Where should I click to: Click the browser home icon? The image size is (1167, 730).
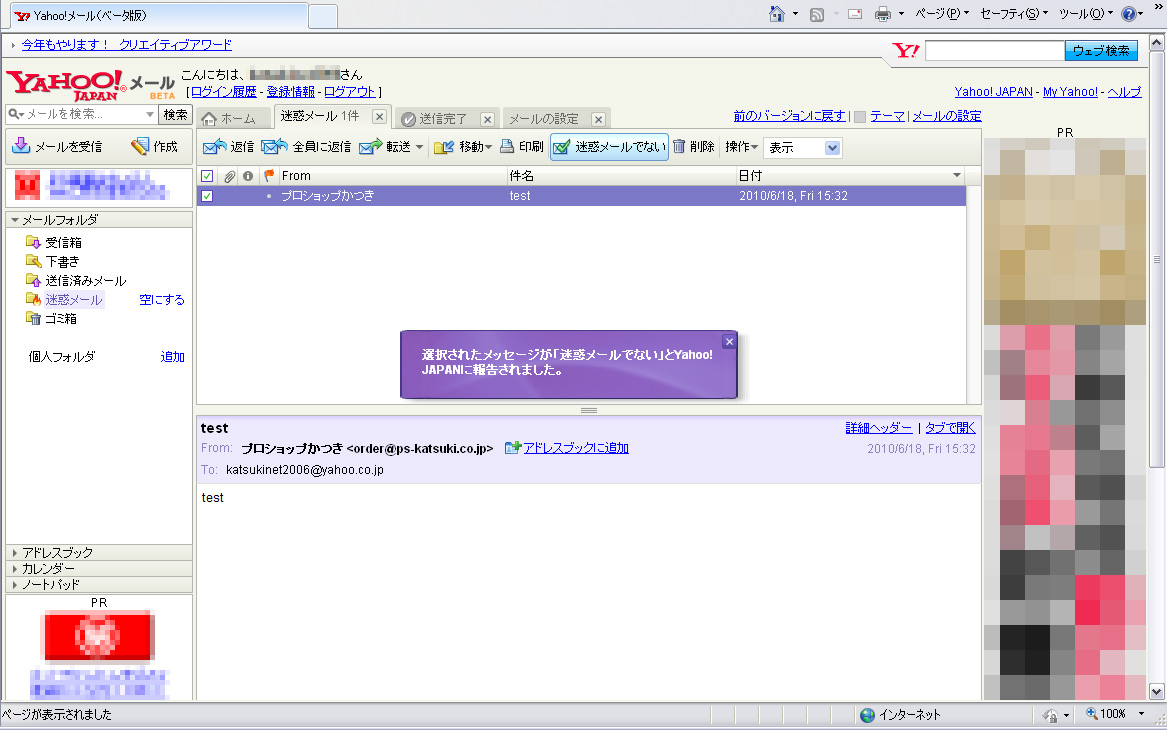click(x=776, y=14)
